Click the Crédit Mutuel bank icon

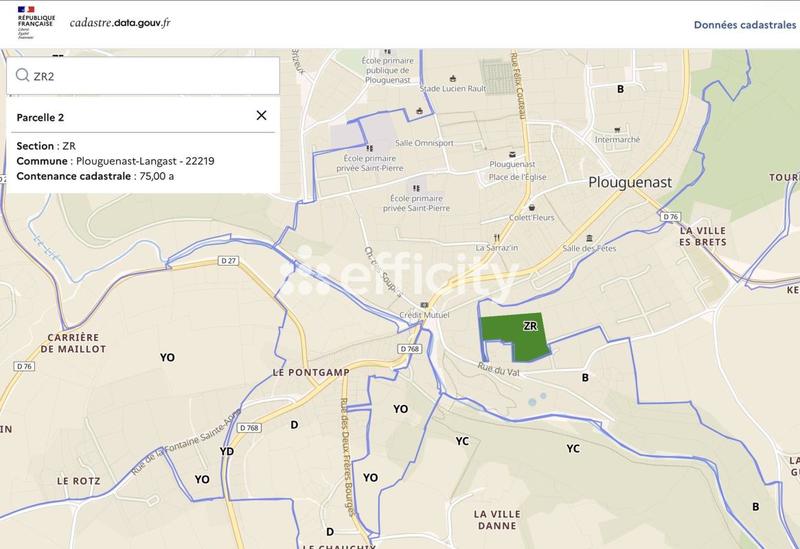point(425,305)
